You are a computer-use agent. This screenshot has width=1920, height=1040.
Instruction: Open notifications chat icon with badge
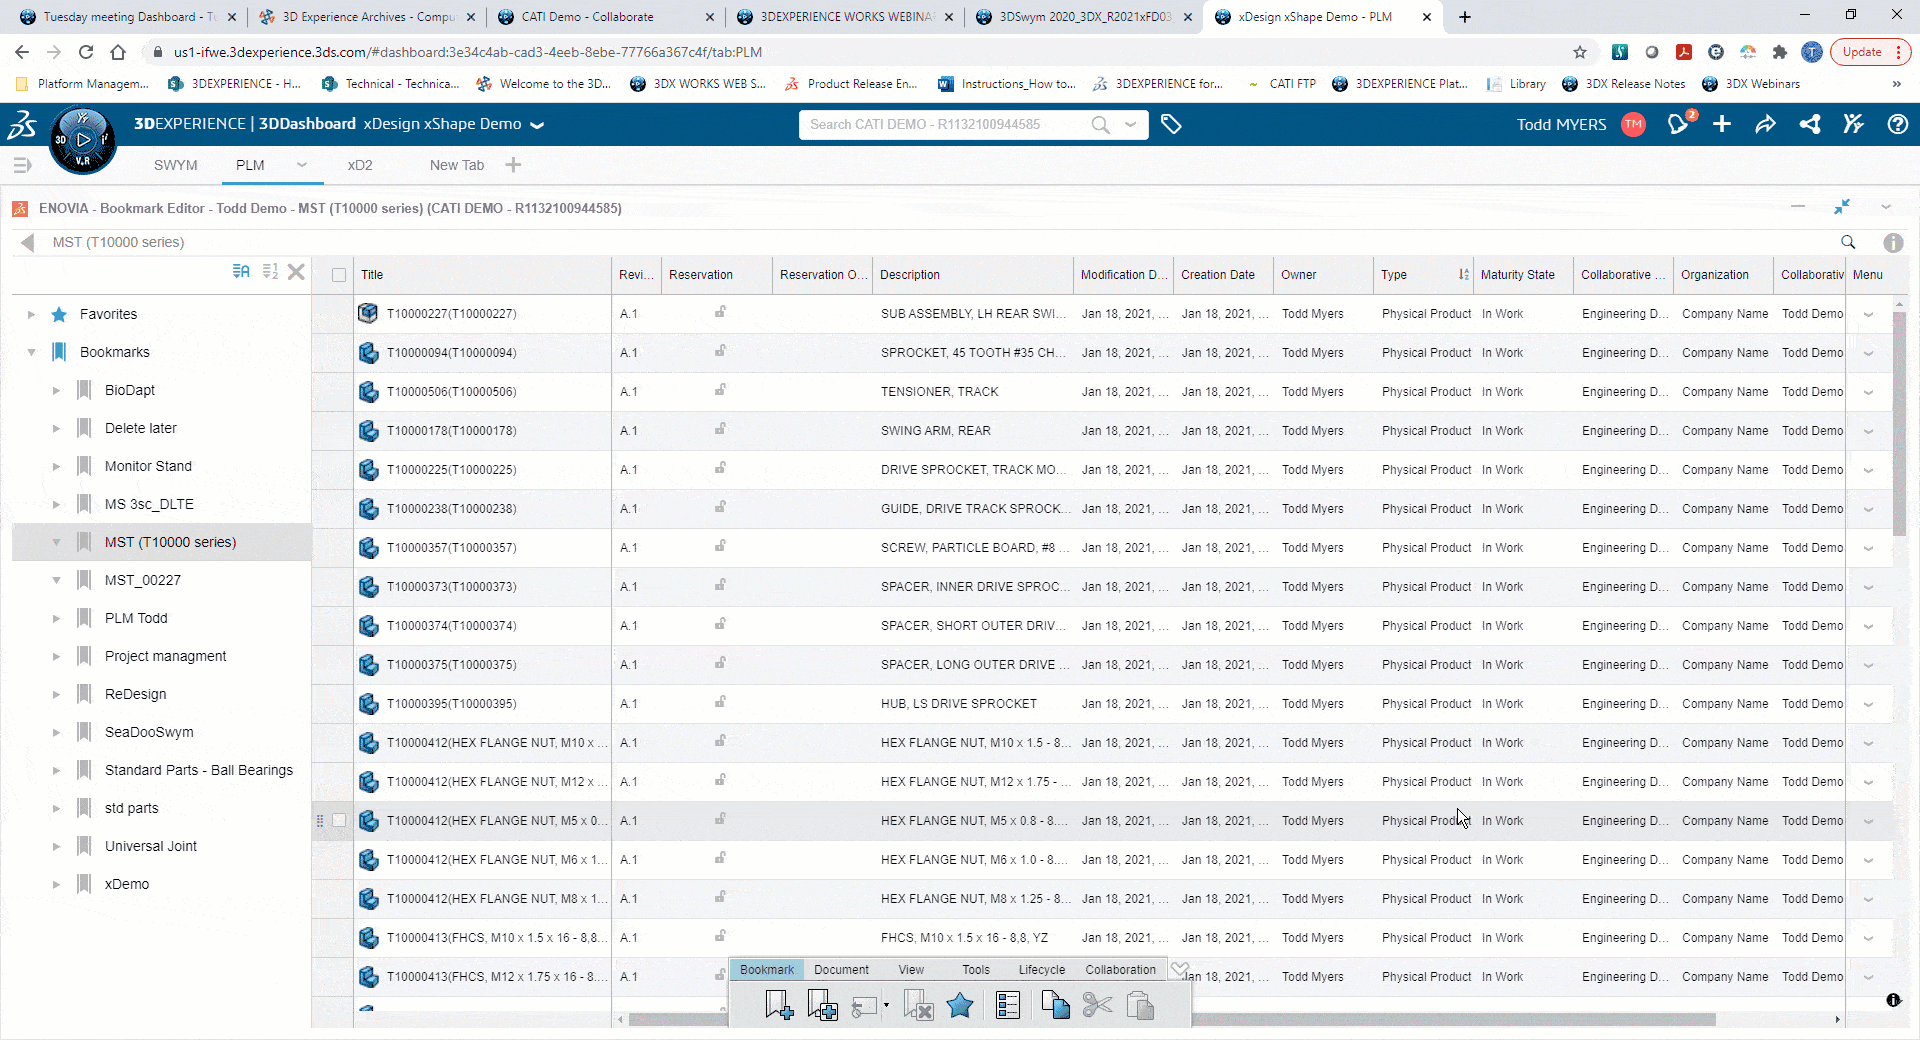coord(1678,124)
